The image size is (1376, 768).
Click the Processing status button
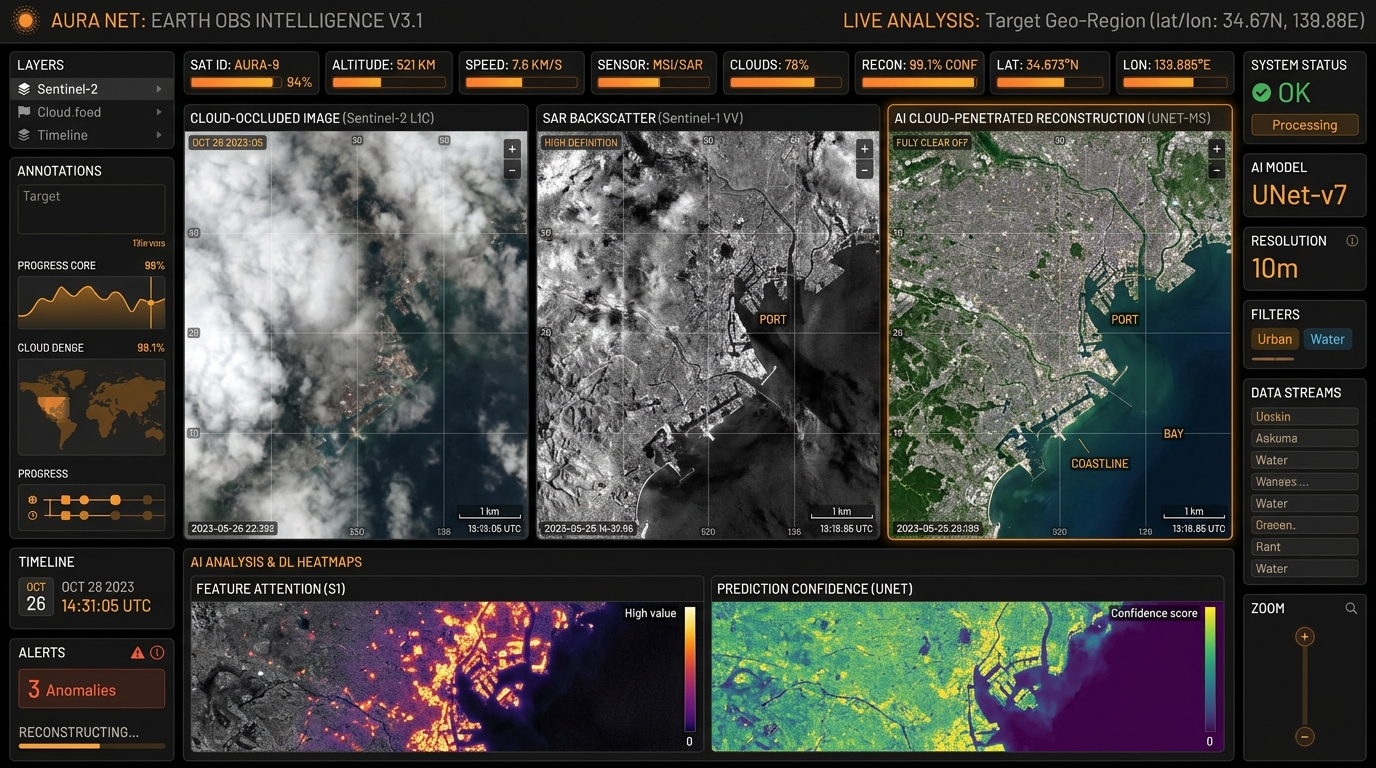click(x=1304, y=125)
